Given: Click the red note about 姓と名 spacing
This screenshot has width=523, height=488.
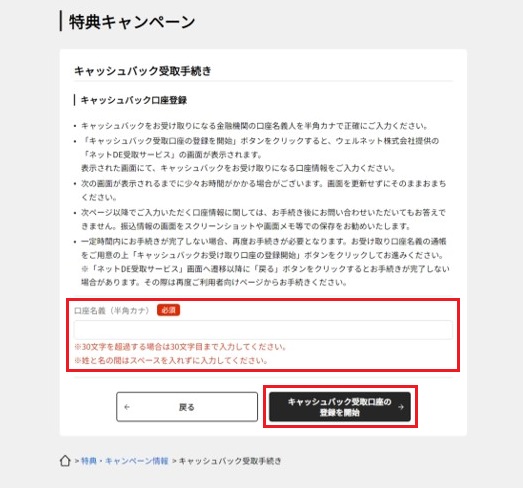Looking at the screenshot, I should tap(171, 361).
